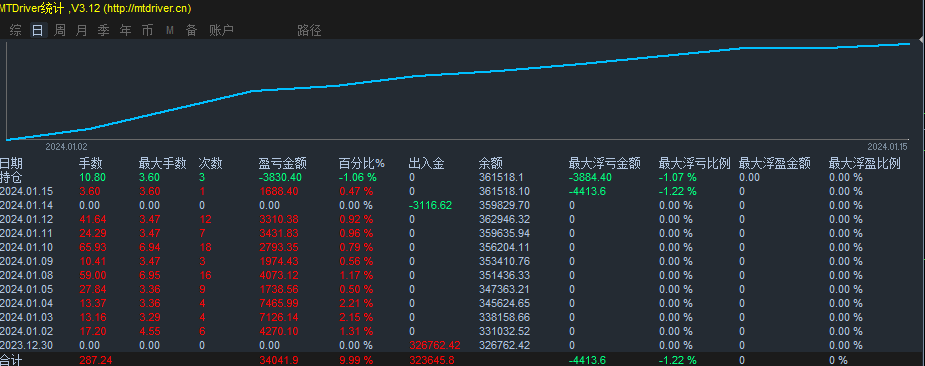Click the 2024.01.02 chart axis start label
The width and height of the screenshot is (925, 366).
click(67, 147)
